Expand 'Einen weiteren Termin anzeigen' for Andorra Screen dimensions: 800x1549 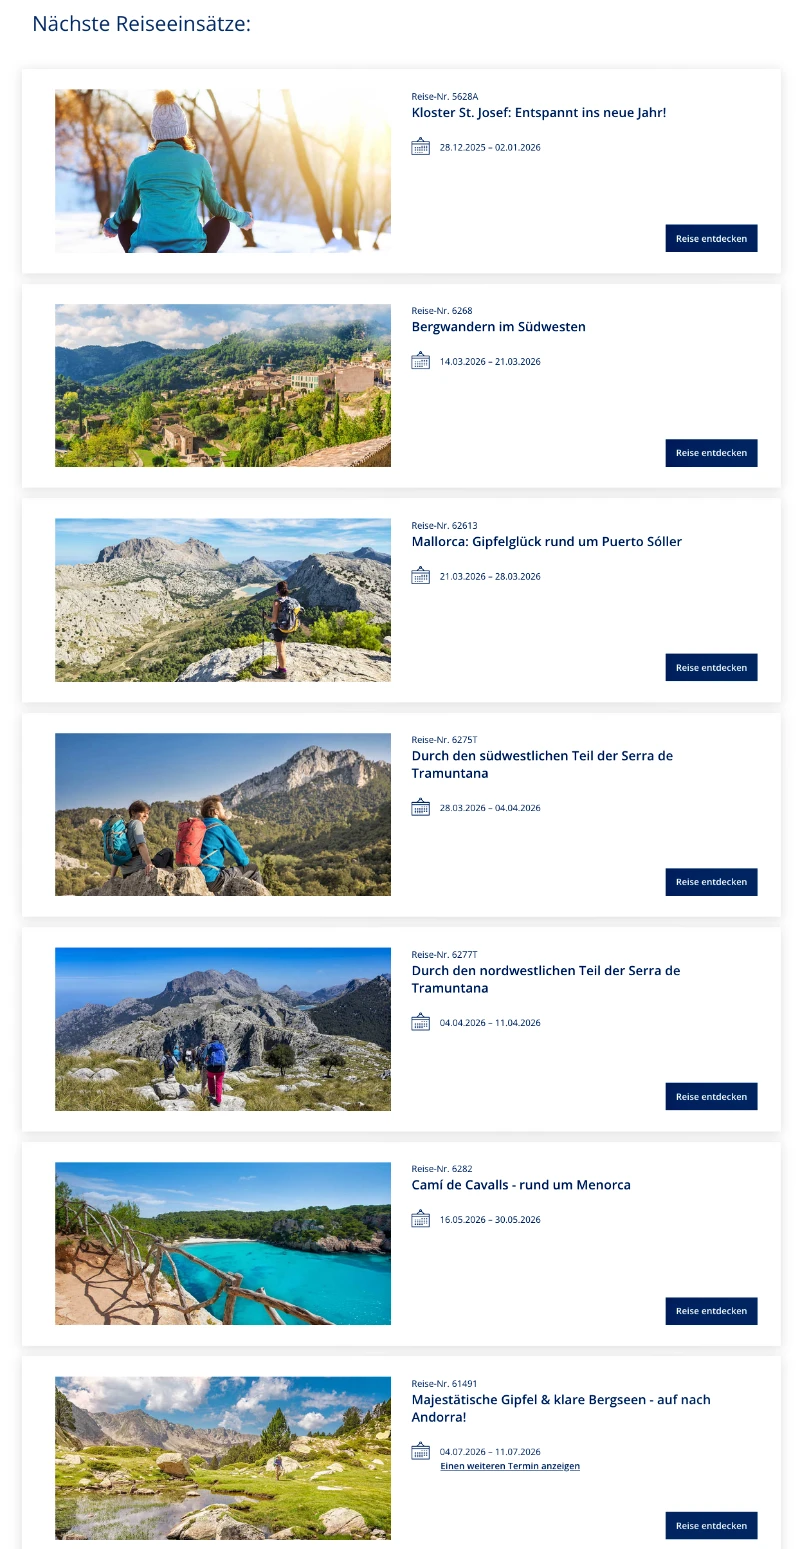tap(510, 1466)
